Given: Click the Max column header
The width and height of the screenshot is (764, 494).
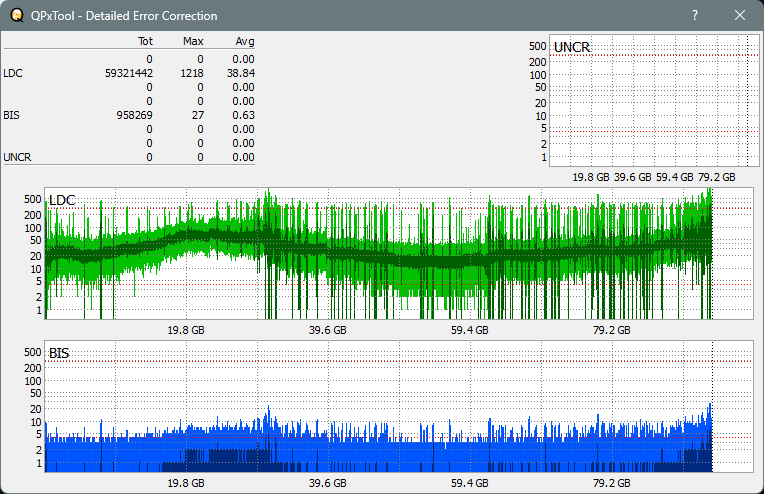Looking at the screenshot, I should click(x=193, y=41).
